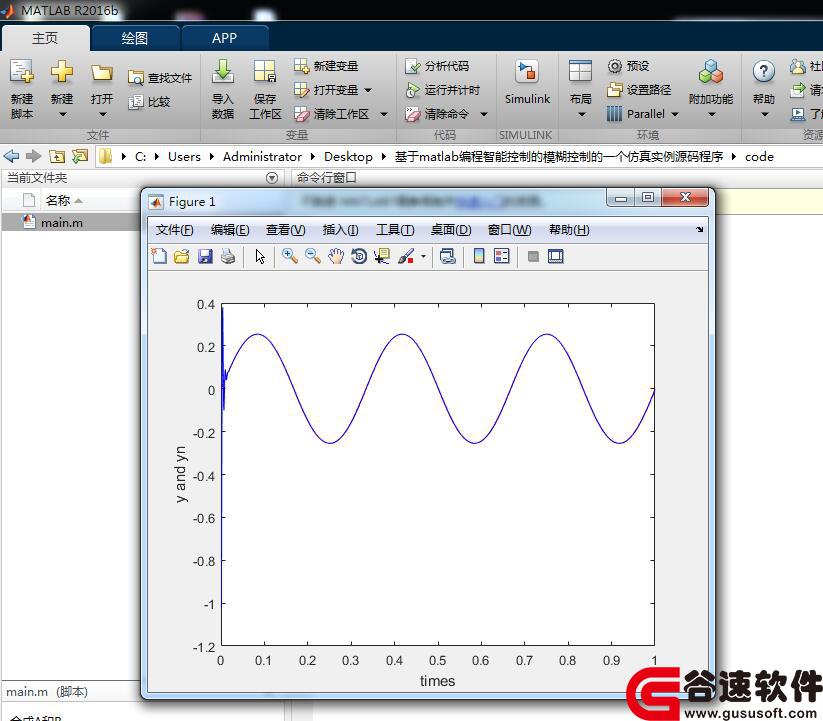Expand the Parallel dropdown

675,114
